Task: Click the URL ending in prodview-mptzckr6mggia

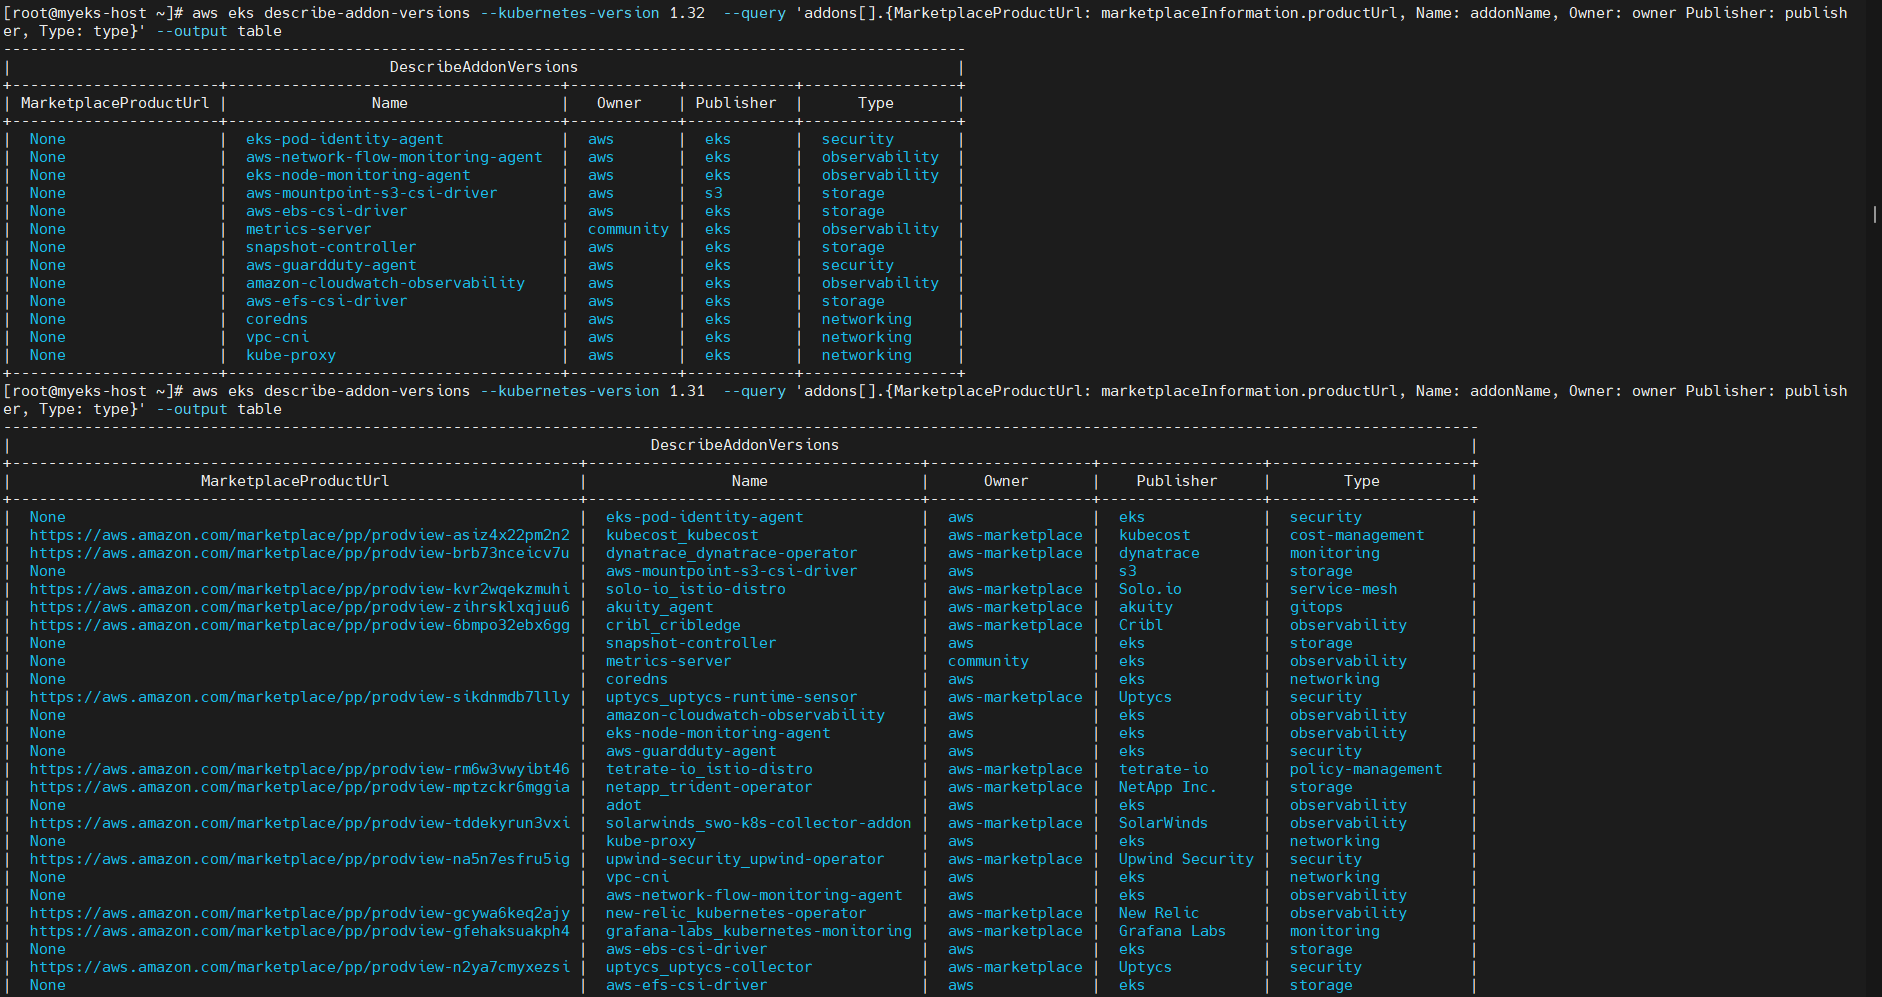Action: point(299,787)
